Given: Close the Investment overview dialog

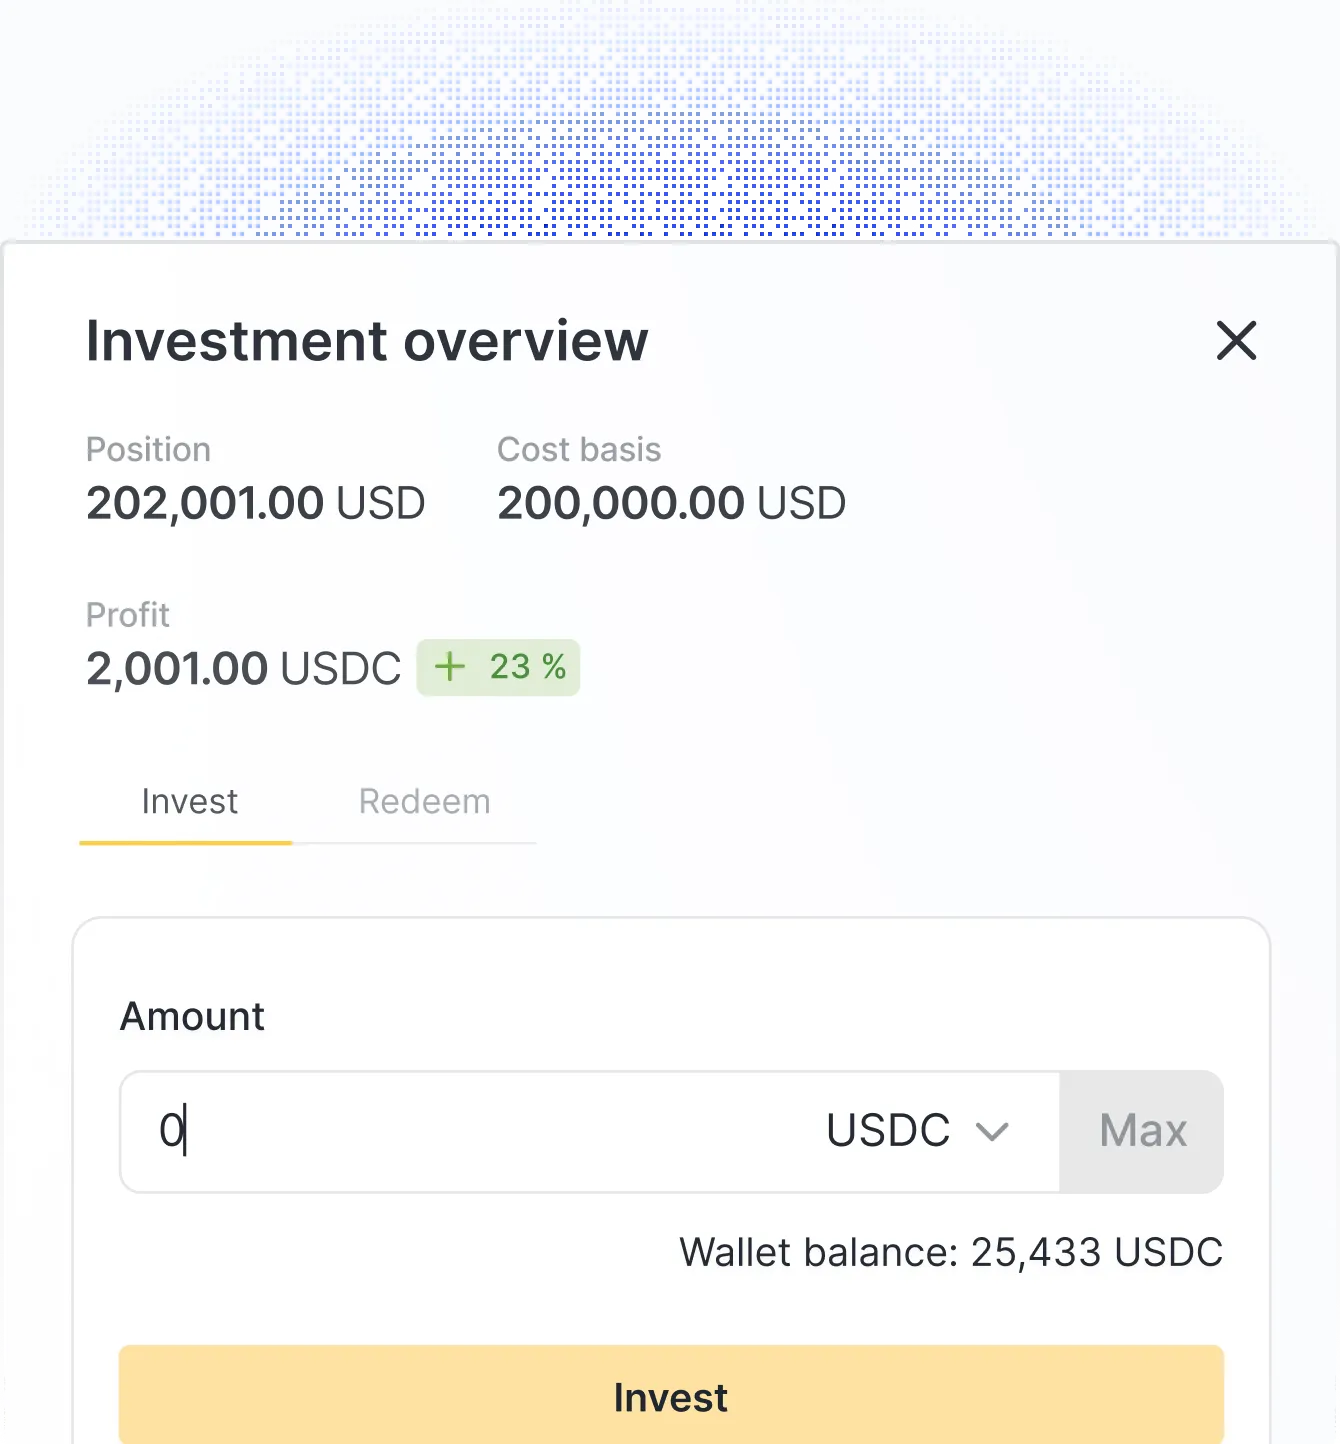Looking at the screenshot, I should (x=1236, y=341).
